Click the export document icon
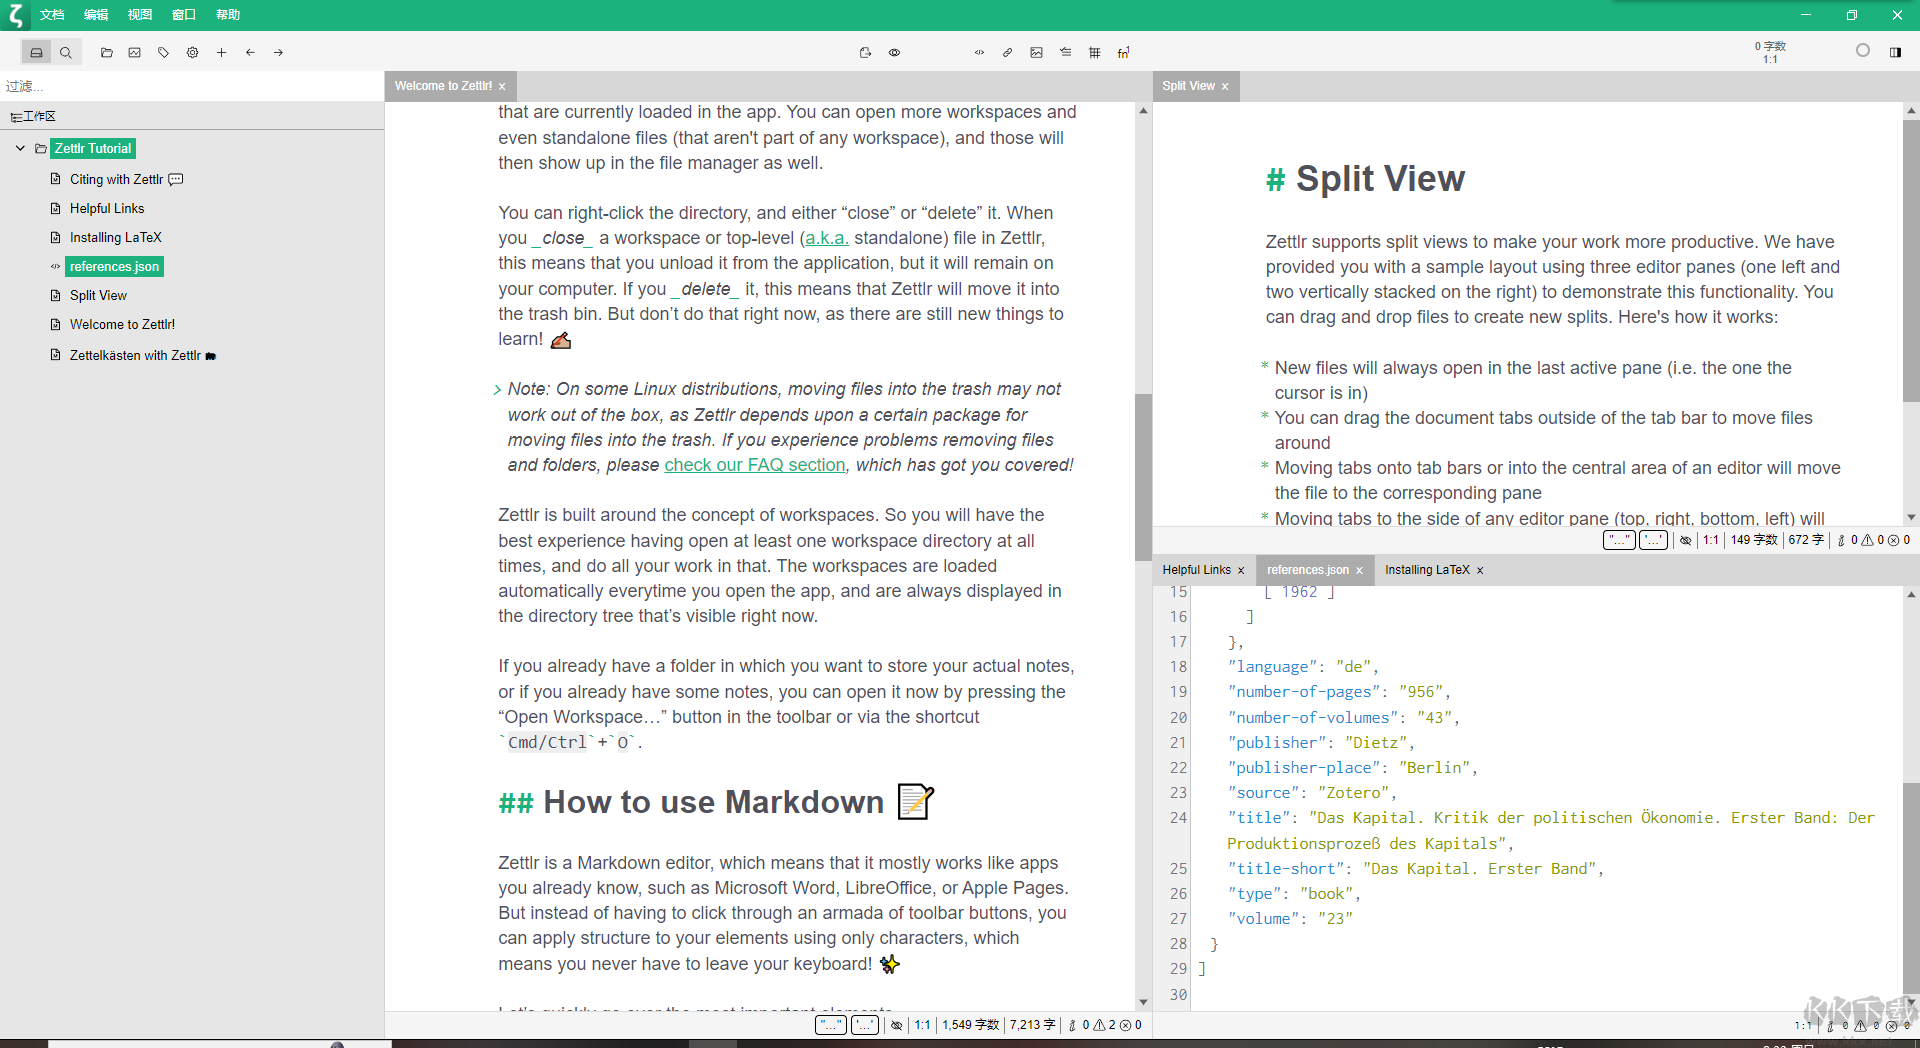Viewport: 1920px width, 1048px height. [865, 53]
